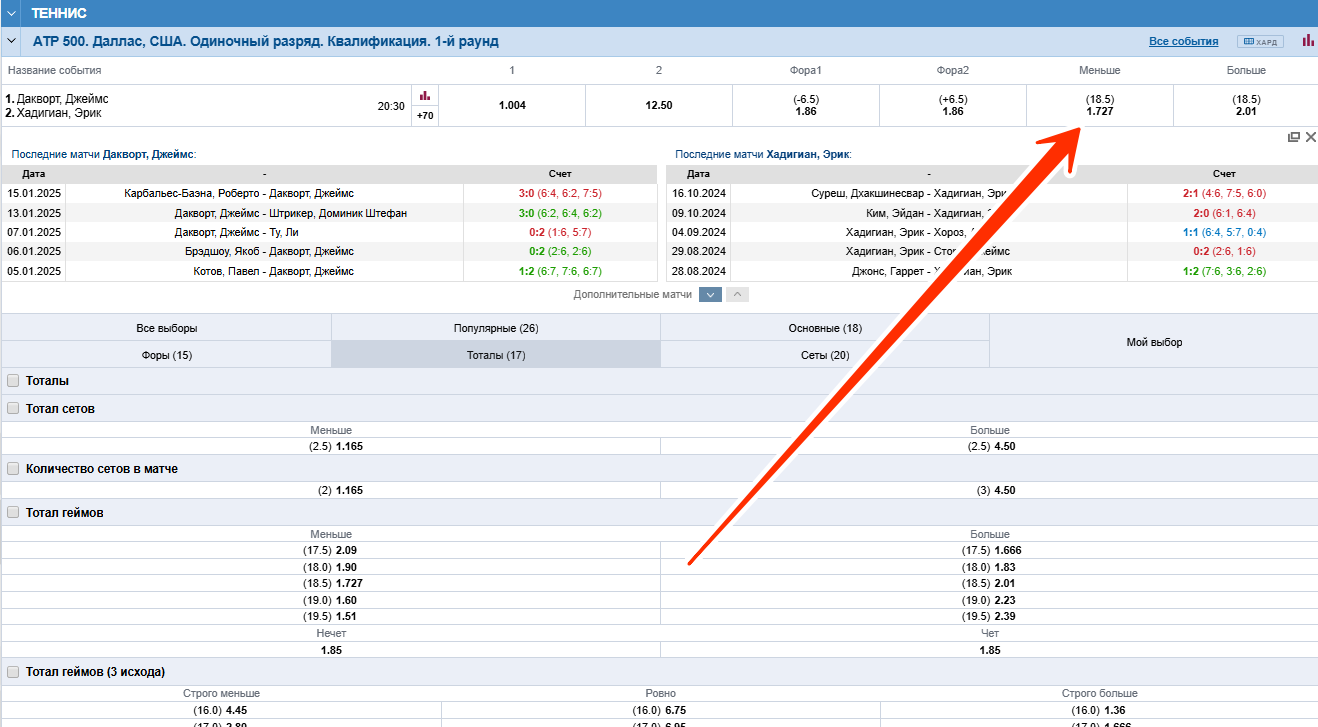Expand additional matches down arrow
The height and width of the screenshot is (727, 1318).
710,294
